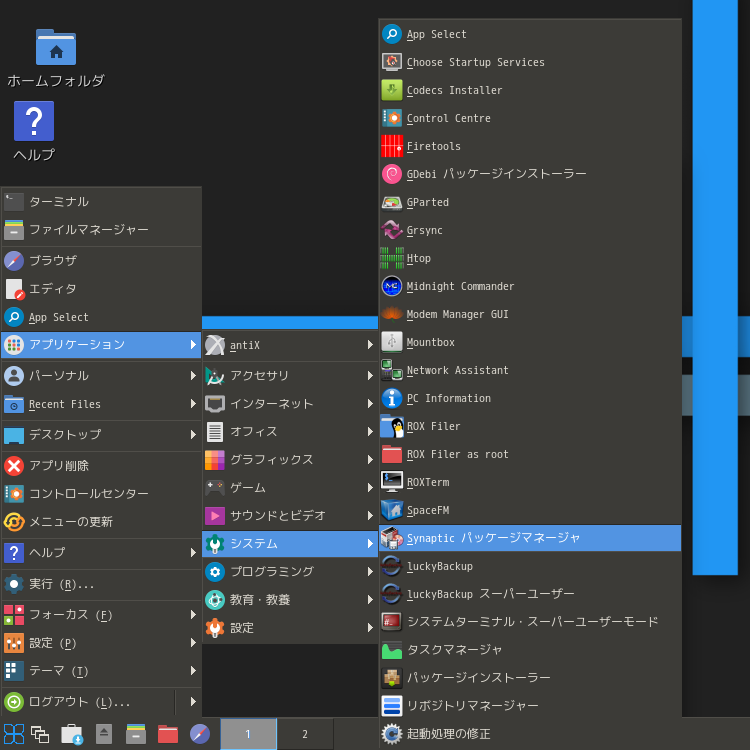Click the PC Information blue info icon
Image resolution: width=750 pixels, height=750 pixels.
[x=392, y=398]
